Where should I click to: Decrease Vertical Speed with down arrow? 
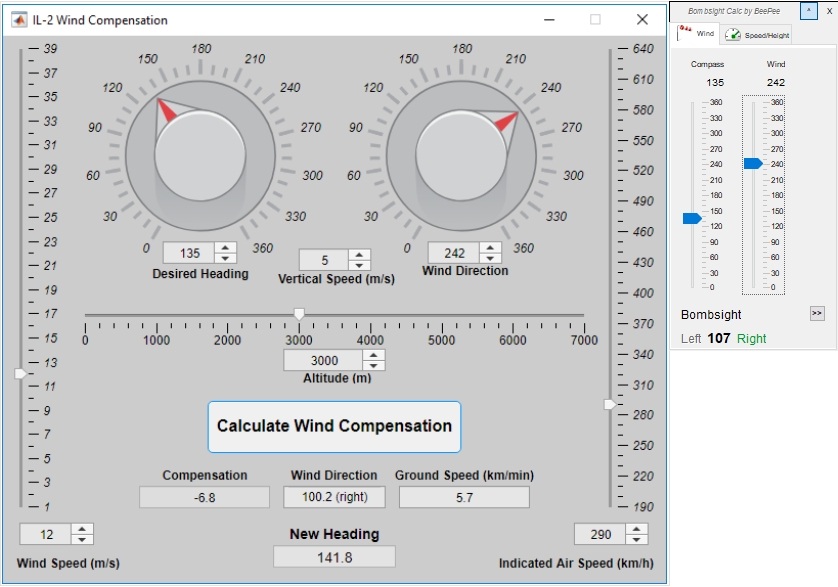(360, 265)
